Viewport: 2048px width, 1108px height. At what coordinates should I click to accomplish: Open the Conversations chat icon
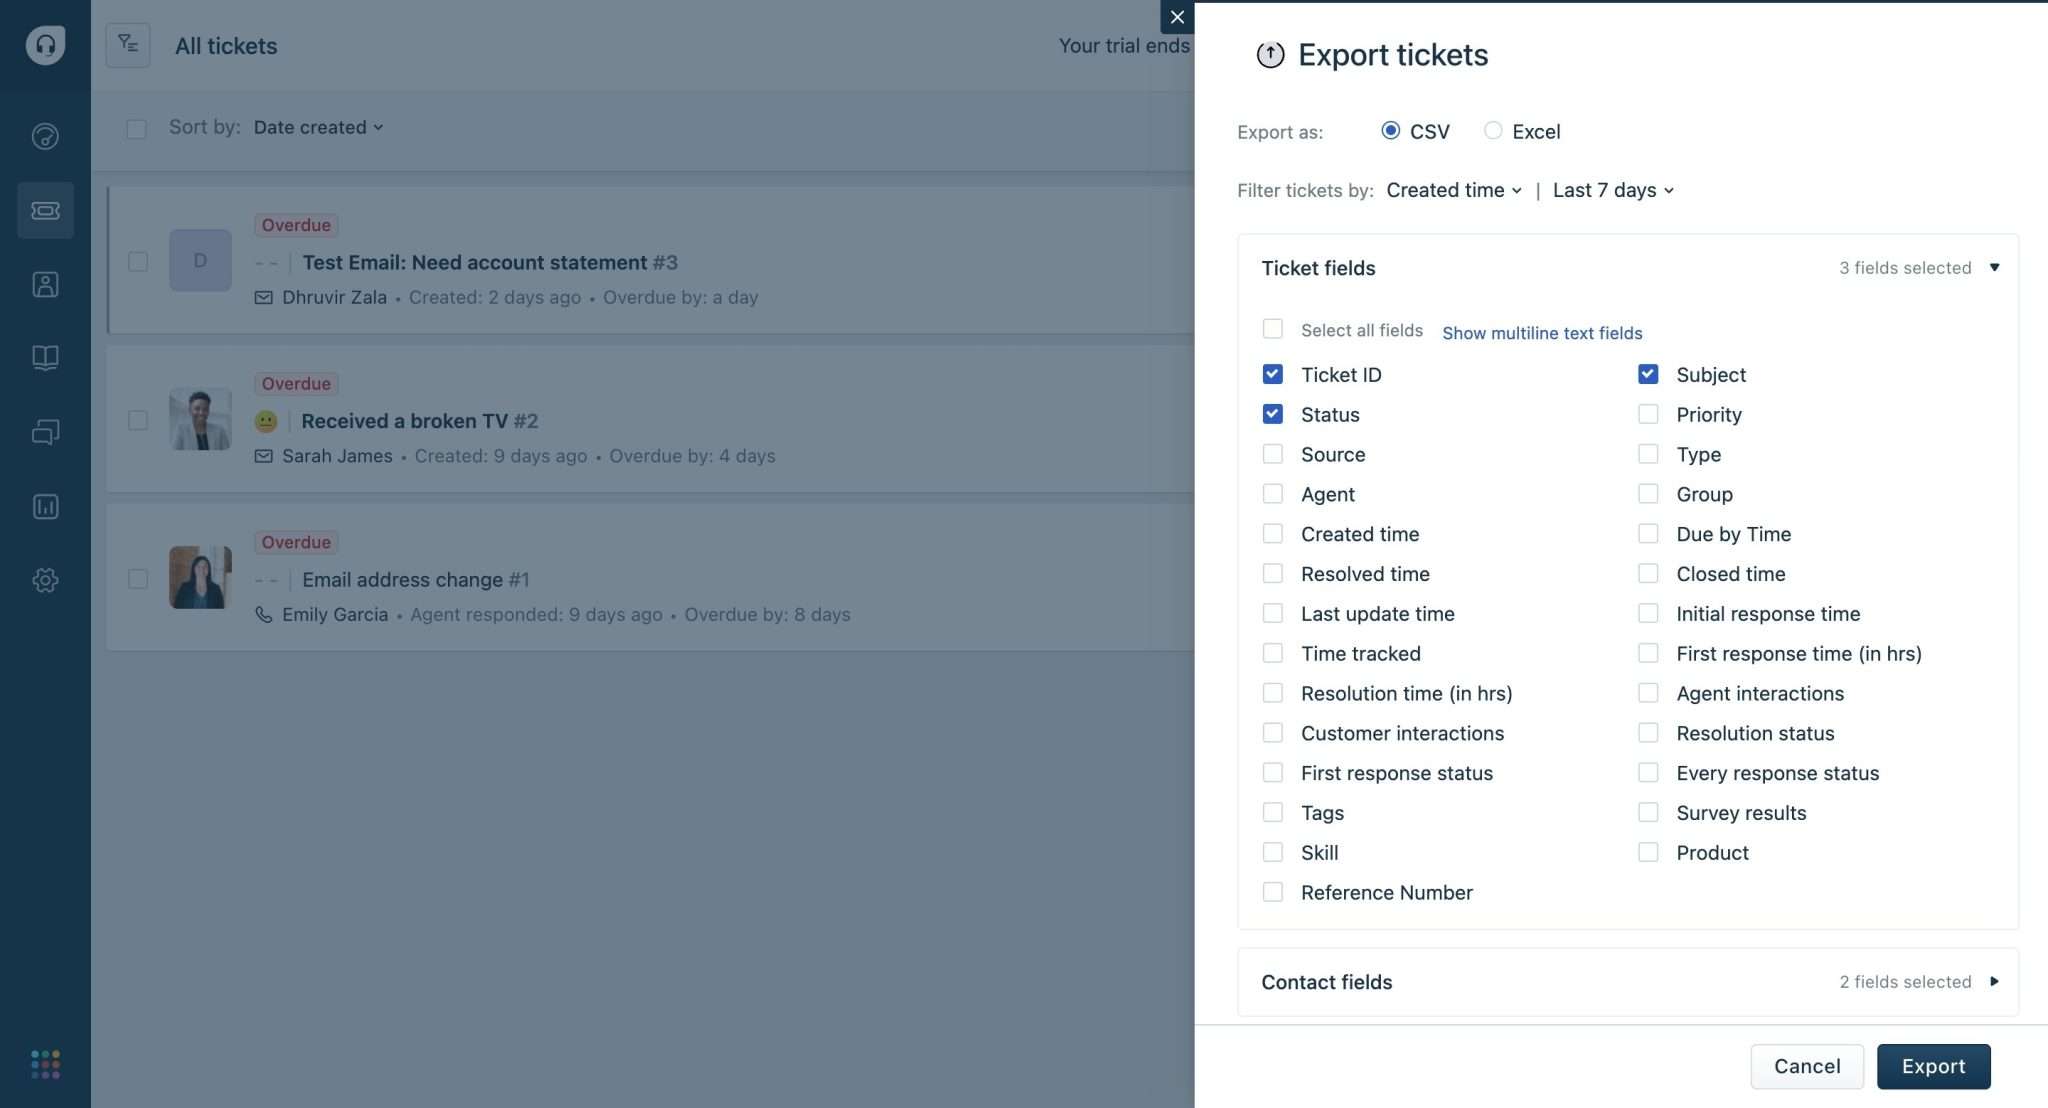click(x=46, y=431)
